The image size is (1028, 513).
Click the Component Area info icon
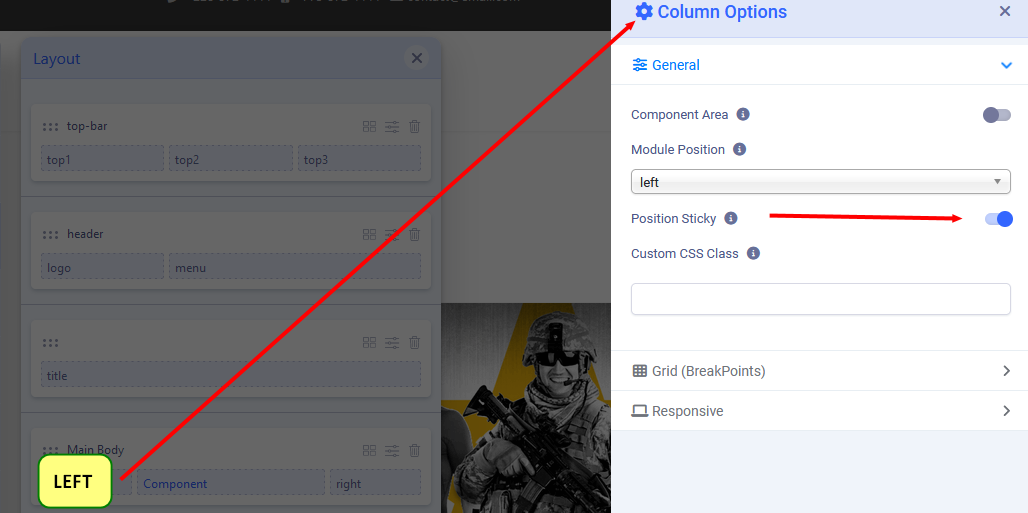point(743,114)
